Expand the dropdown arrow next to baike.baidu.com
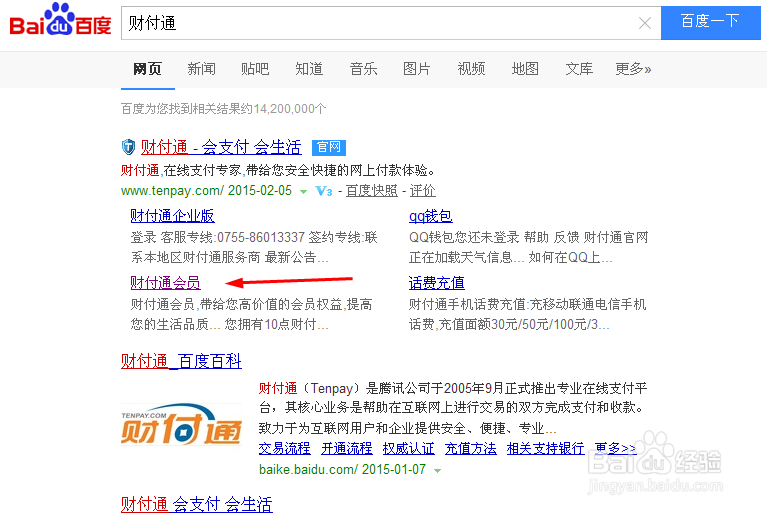The height and width of the screenshot is (513, 767). tap(437, 470)
